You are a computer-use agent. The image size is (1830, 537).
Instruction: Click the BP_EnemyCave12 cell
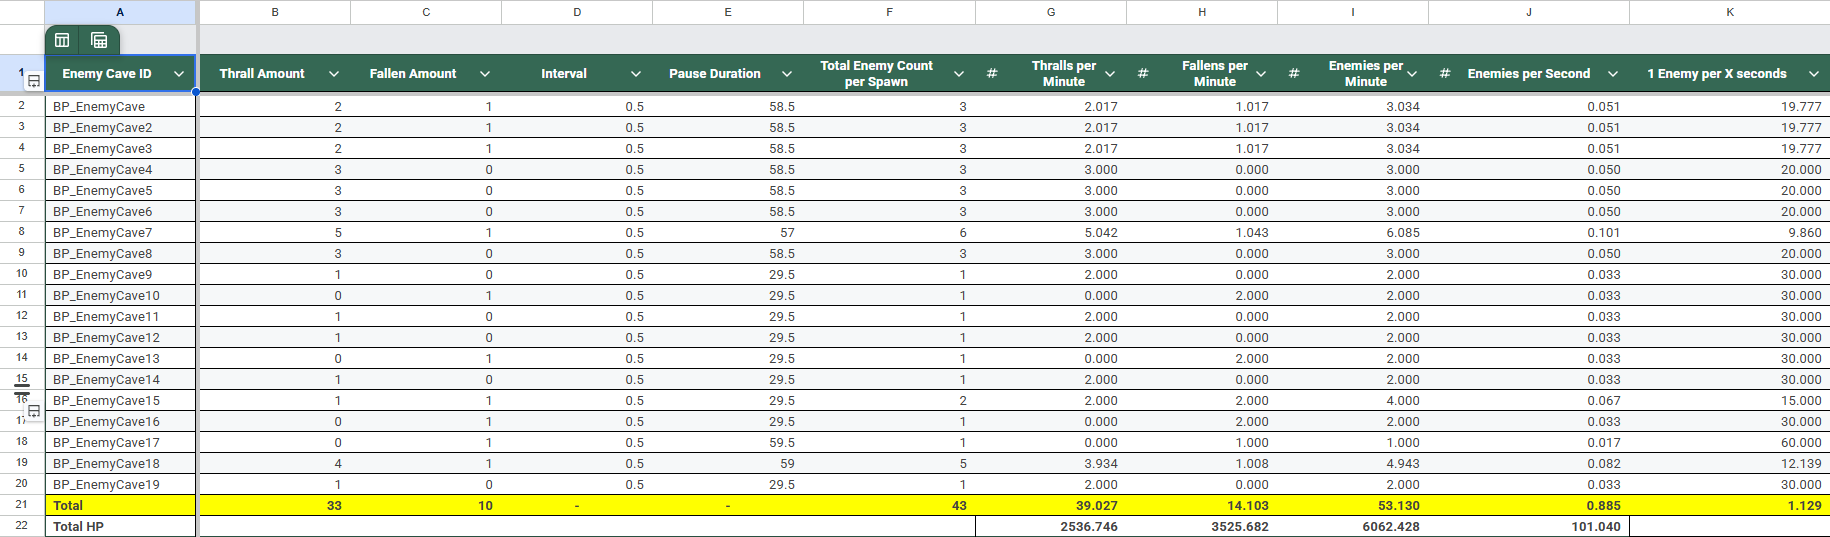pyautogui.click(x=120, y=337)
